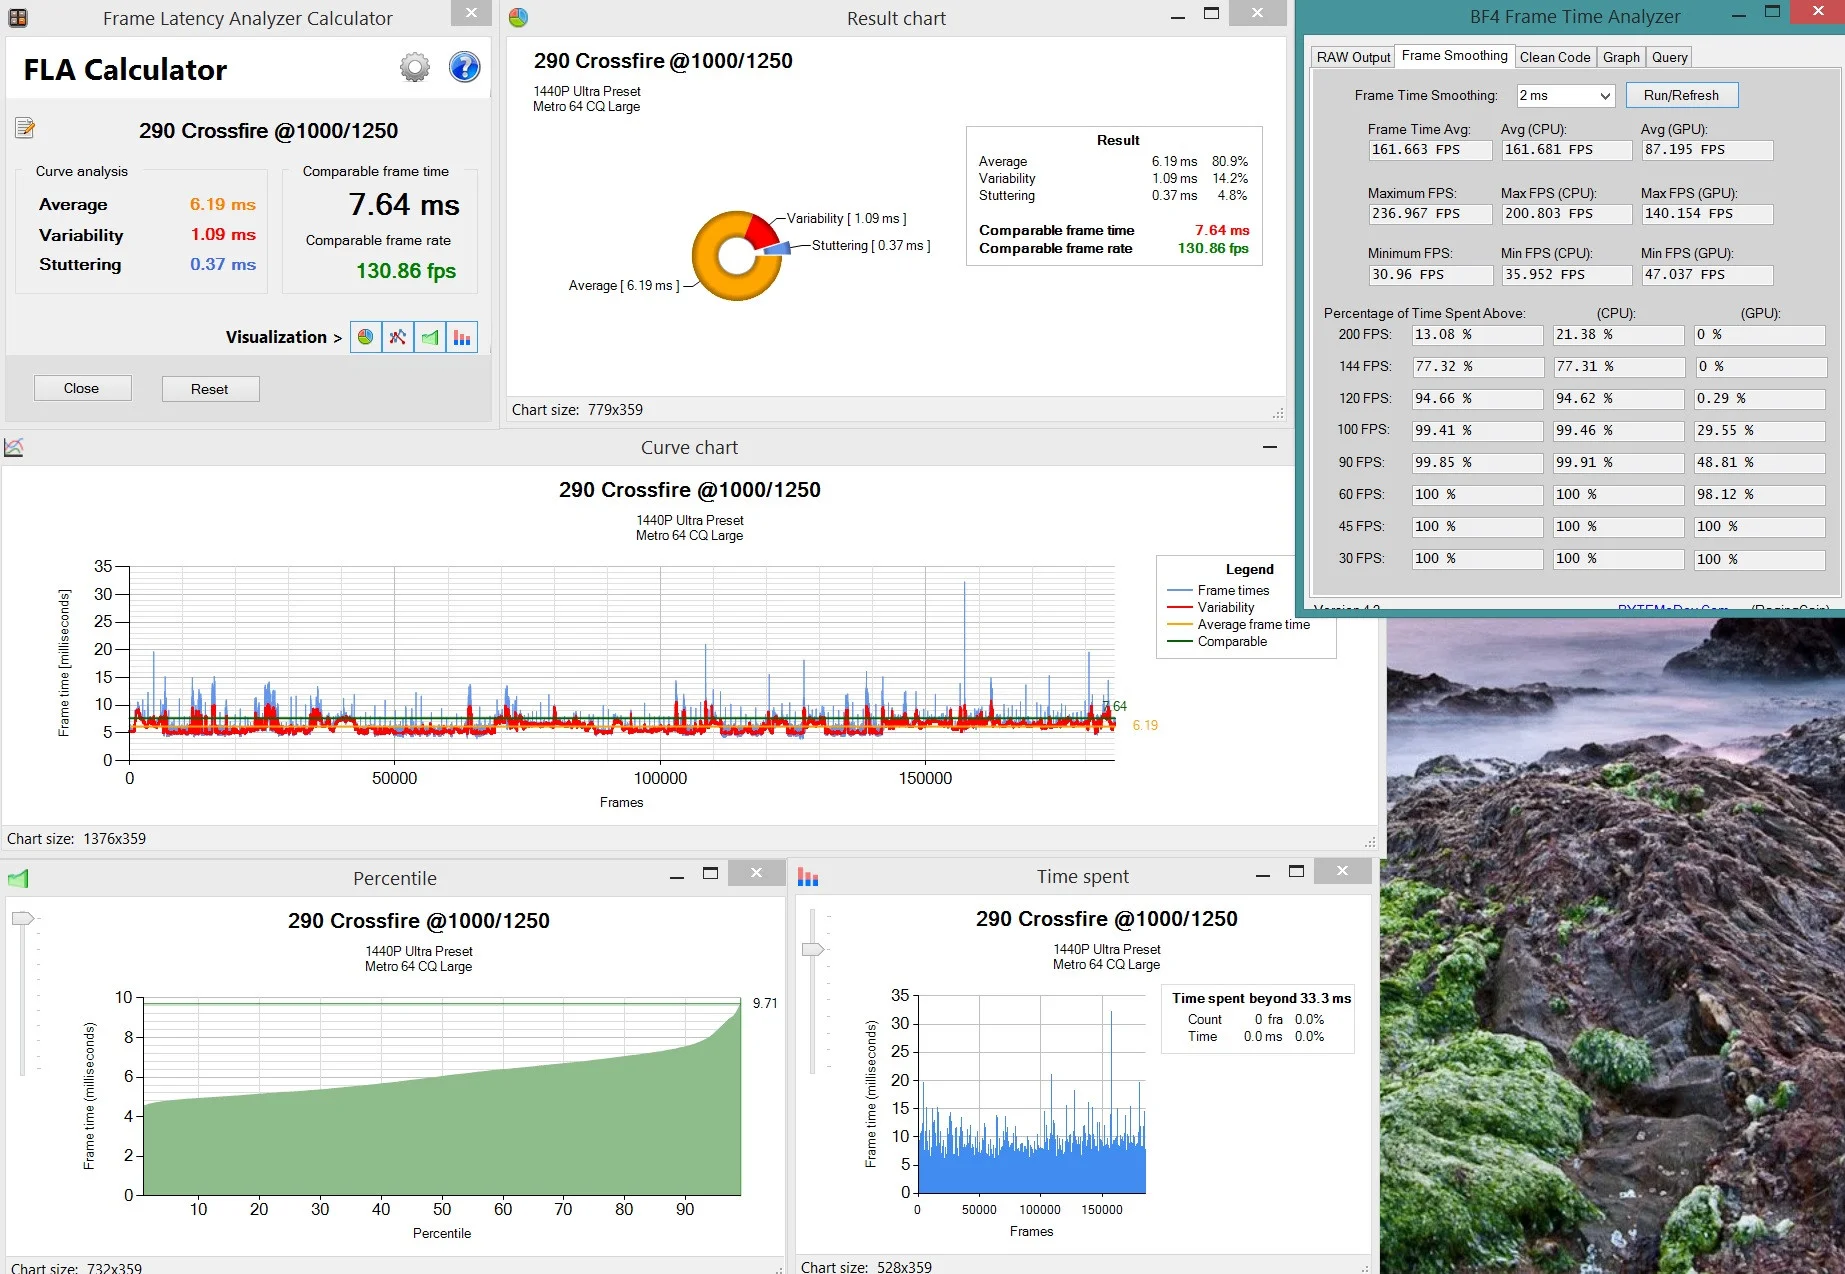Minimize the Curve chart window
The width and height of the screenshot is (1845, 1274).
coord(1270,448)
